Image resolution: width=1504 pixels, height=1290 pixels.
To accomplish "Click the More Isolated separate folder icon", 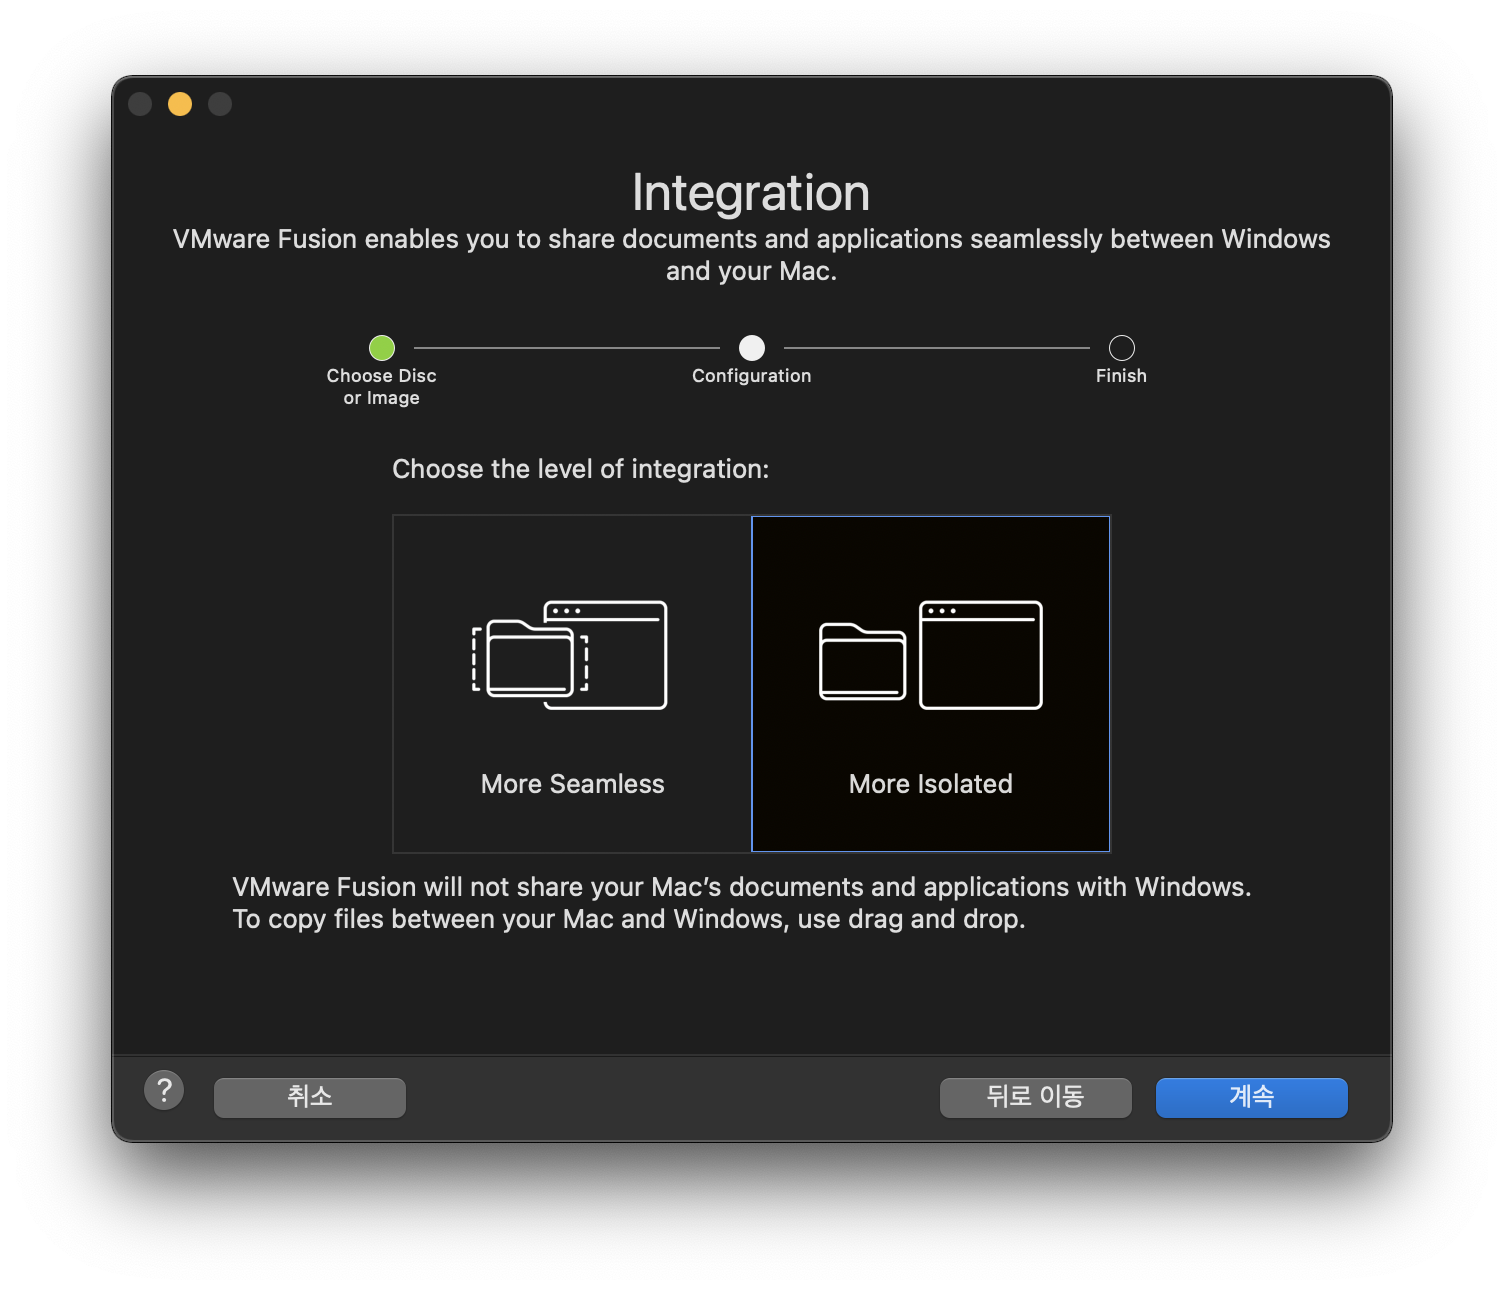I will pyautogui.click(x=931, y=655).
